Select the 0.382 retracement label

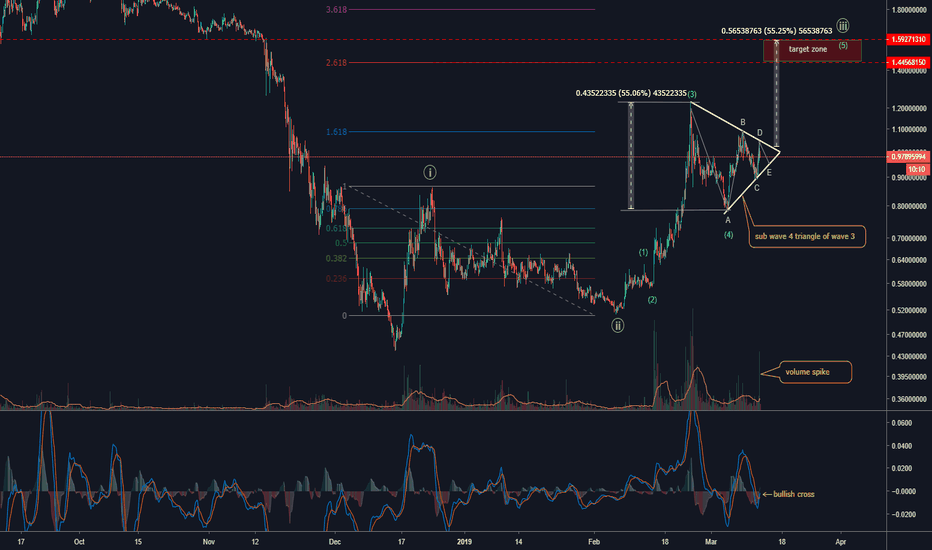coord(336,259)
